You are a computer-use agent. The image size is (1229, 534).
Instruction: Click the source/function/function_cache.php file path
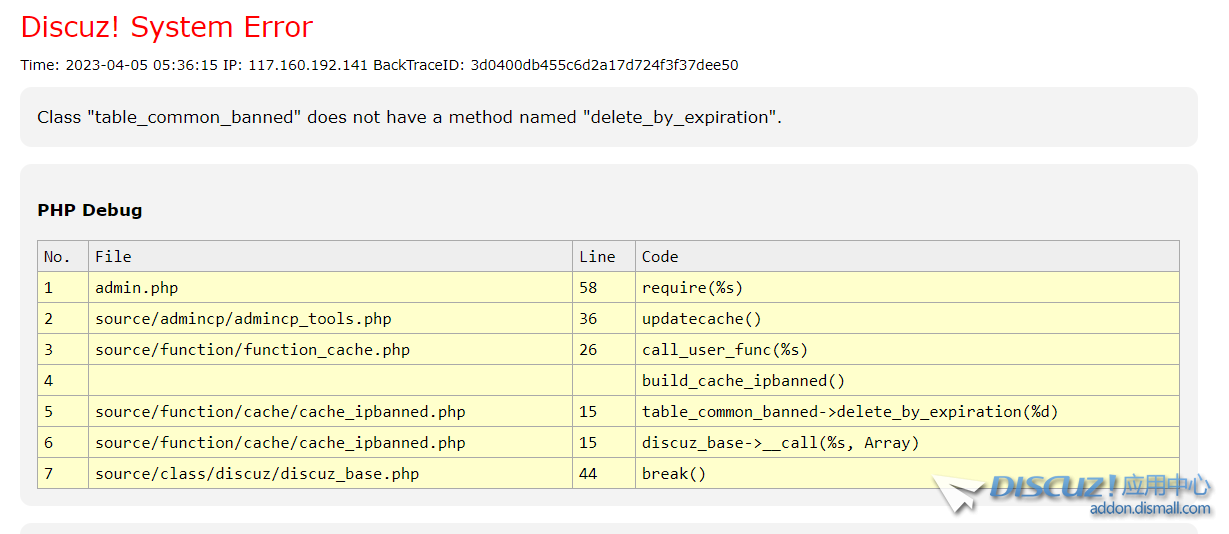pyautogui.click(x=252, y=350)
